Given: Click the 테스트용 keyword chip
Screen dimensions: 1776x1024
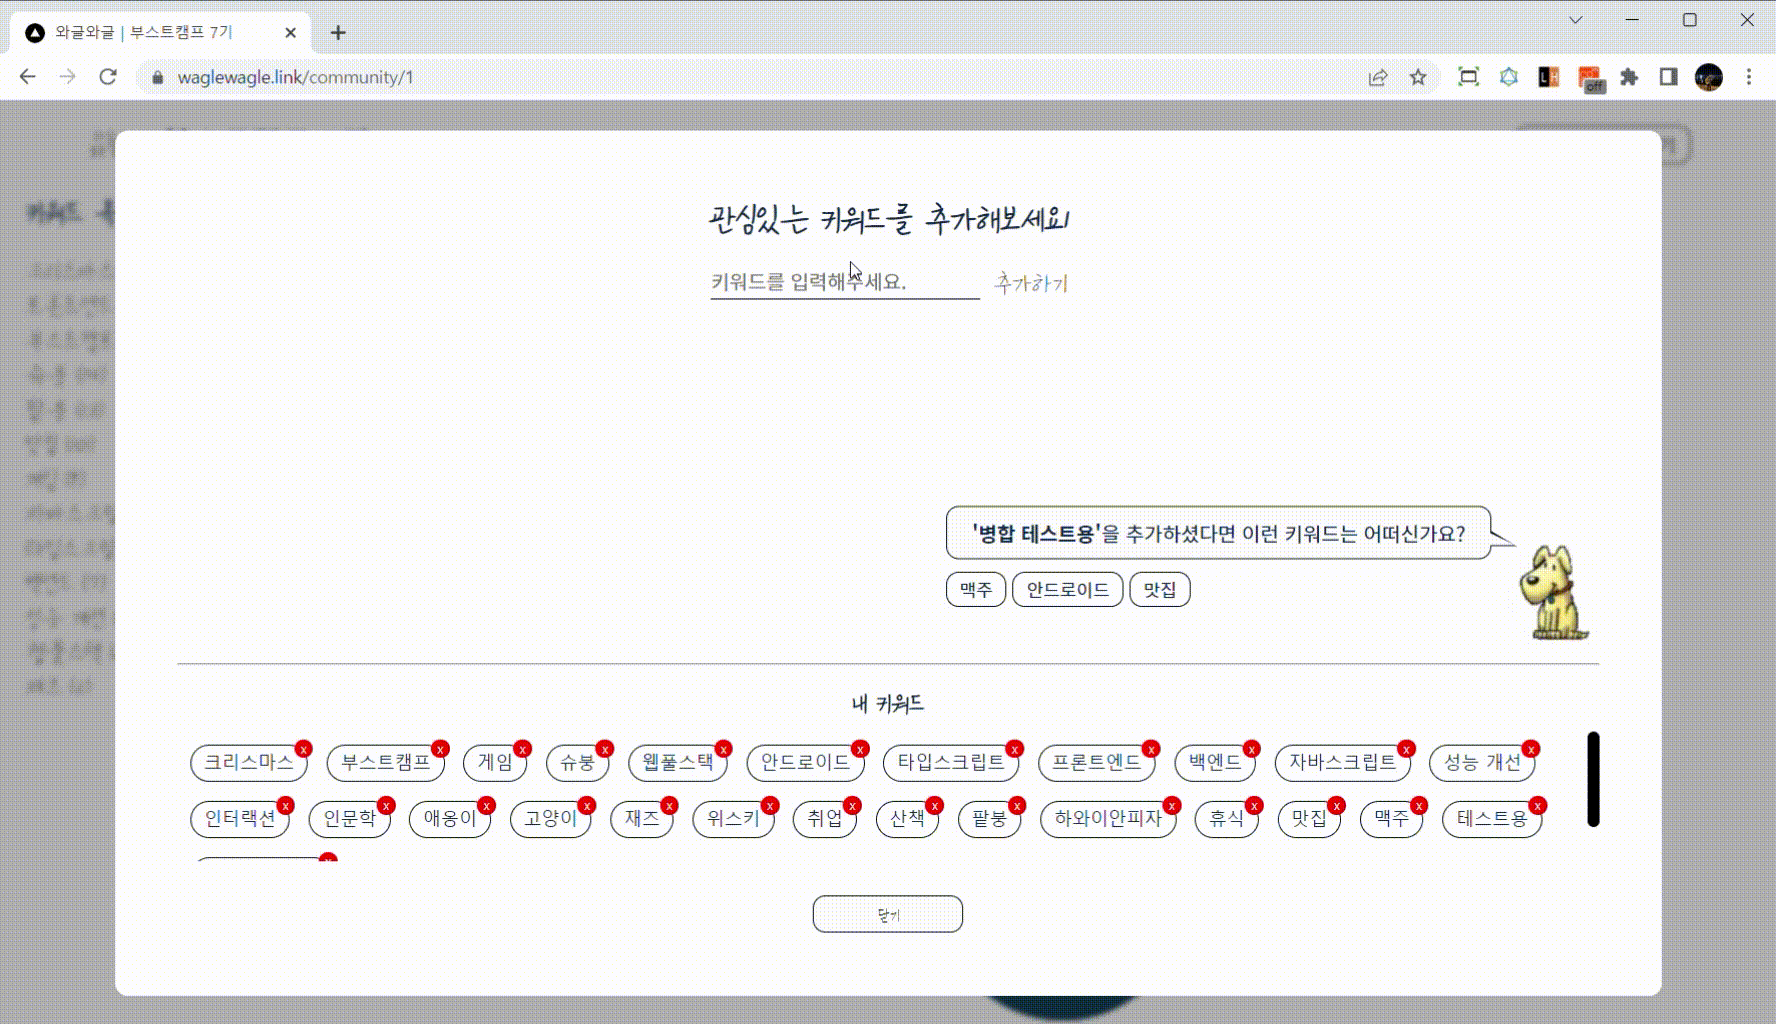Looking at the screenshot, I should [x=1492, y=819].
